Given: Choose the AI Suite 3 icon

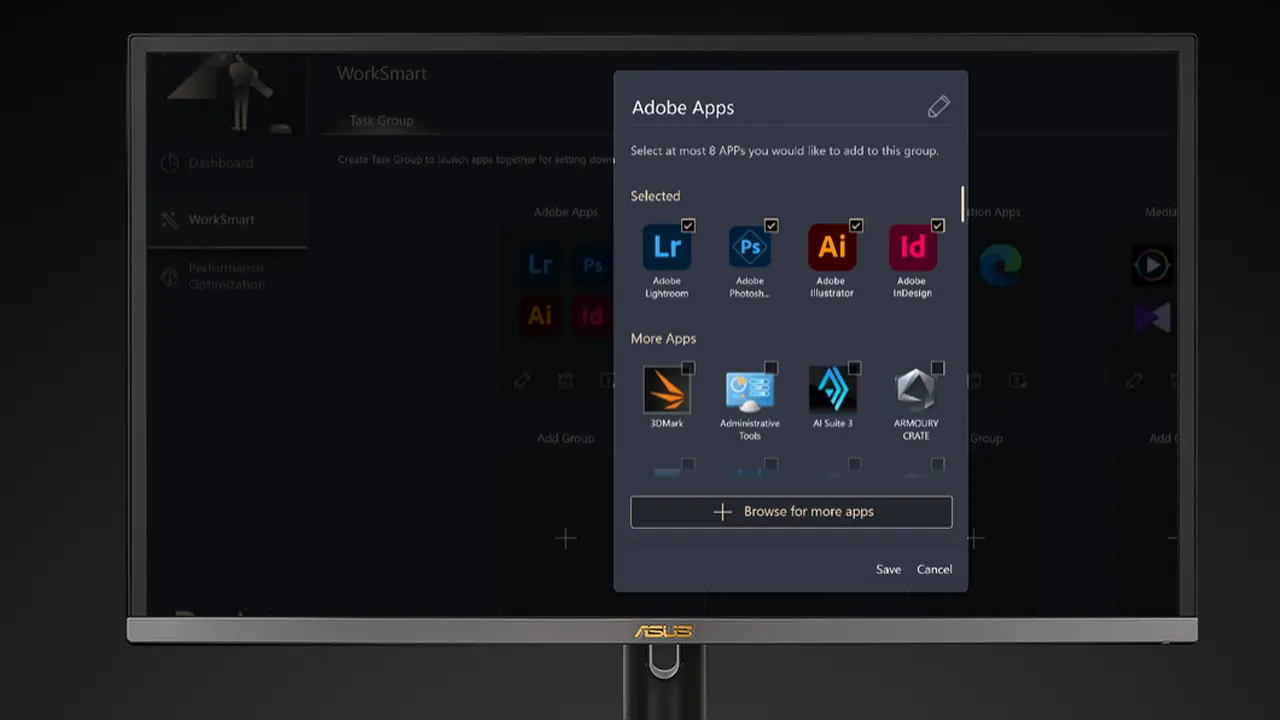Looking at the screenshot, I should tap(832, 390).
